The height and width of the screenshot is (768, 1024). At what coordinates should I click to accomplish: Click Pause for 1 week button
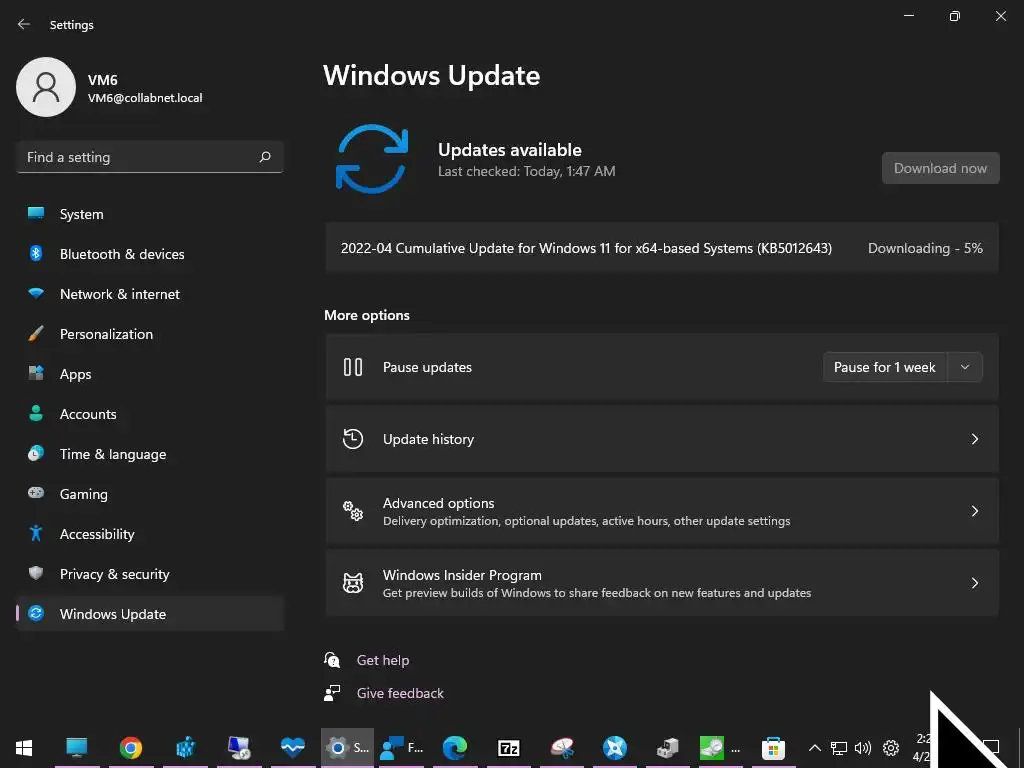click(x=884, y=367)
